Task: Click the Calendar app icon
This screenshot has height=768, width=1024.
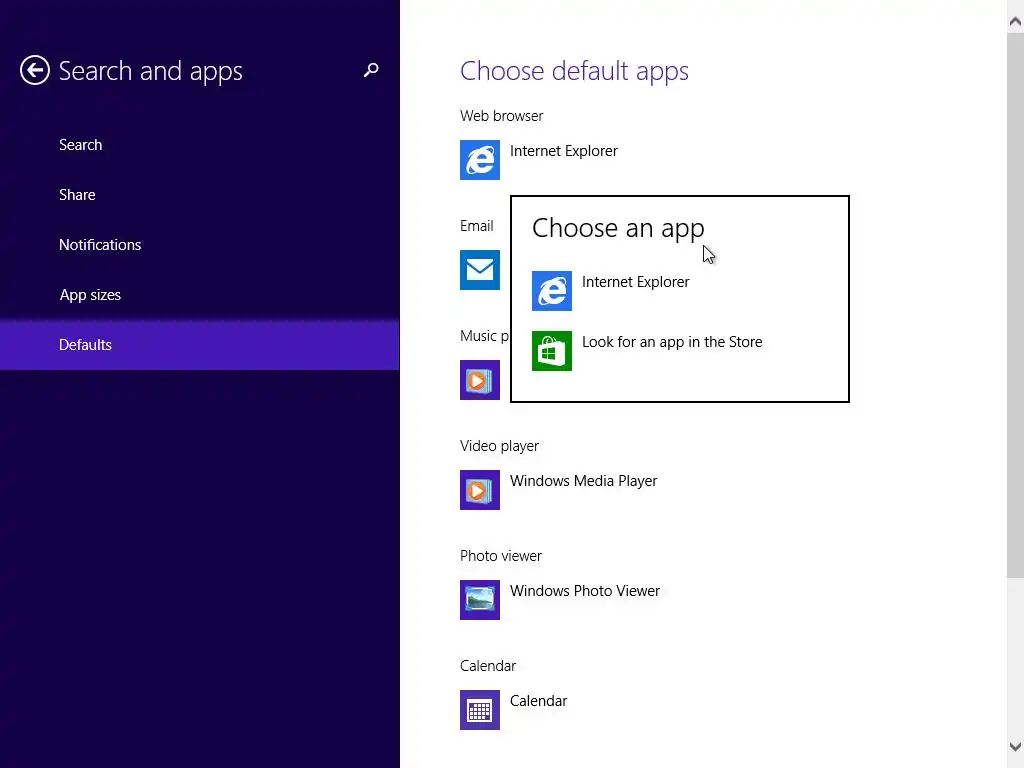Action: (x=479, y=710)
